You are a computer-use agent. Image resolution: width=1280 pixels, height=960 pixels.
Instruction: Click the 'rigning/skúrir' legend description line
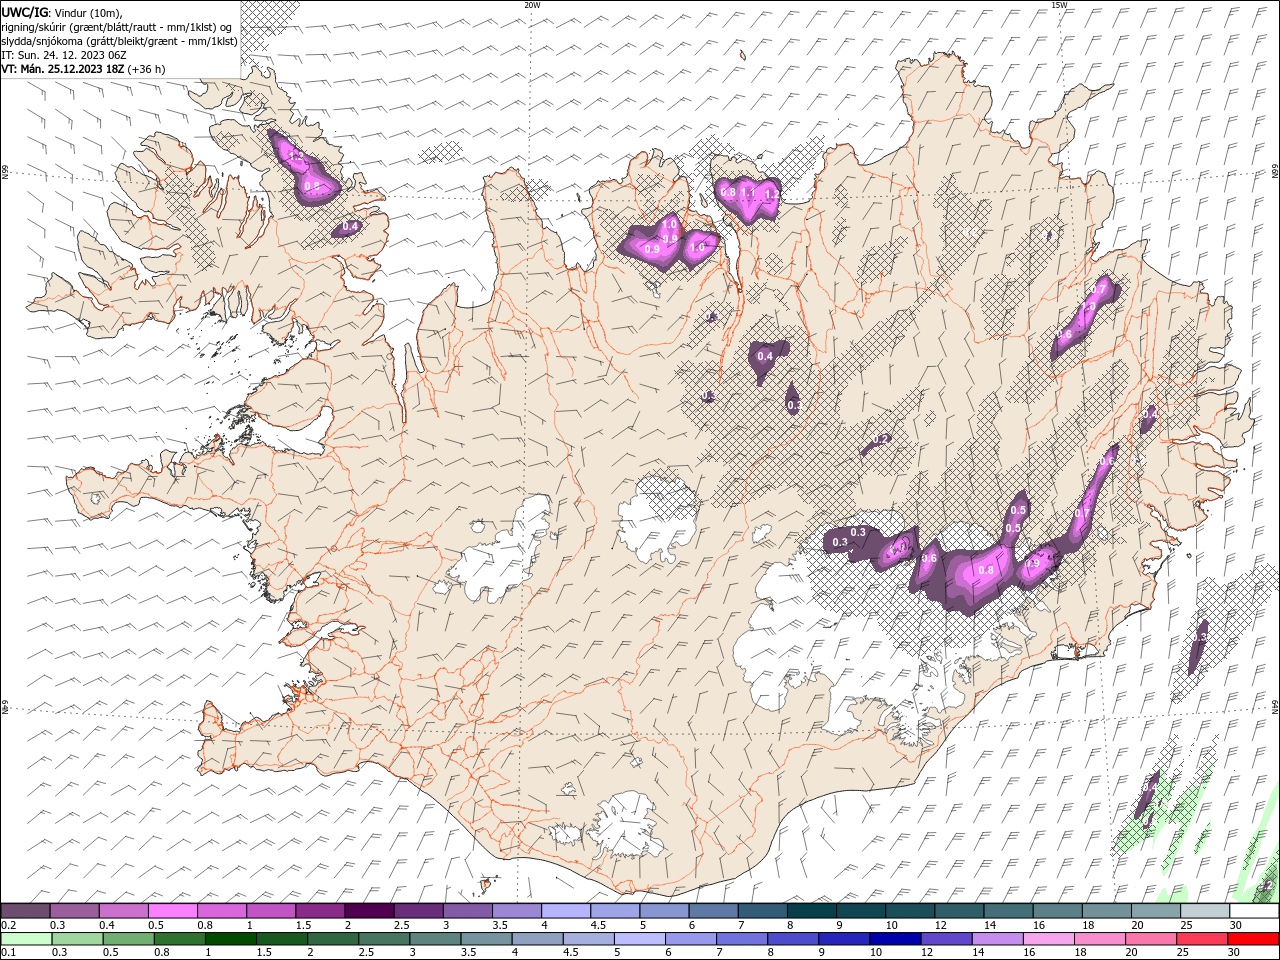(x=117, y=27)
